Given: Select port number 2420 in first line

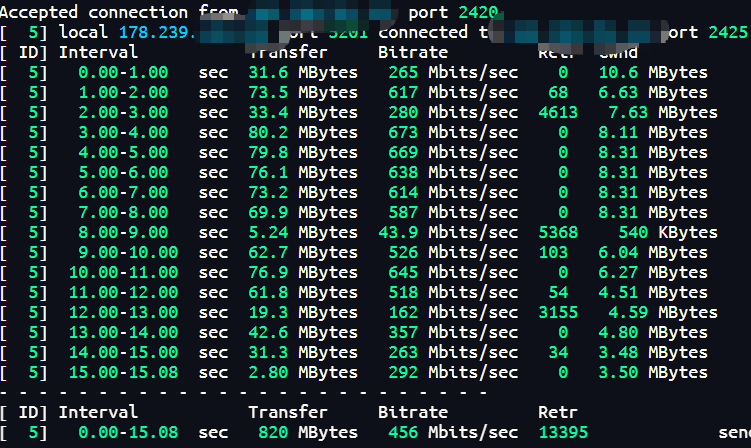Looking at the screenshot, I should (478, 12).
